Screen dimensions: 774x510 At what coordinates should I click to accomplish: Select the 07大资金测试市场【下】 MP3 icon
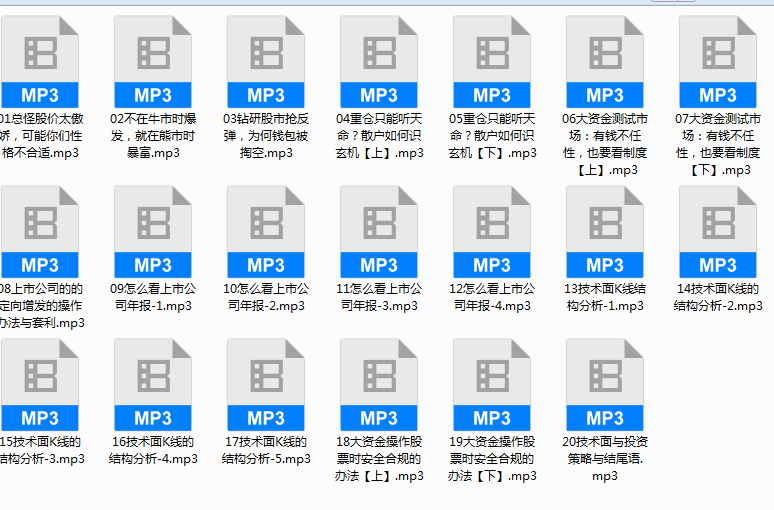[718, 62]
